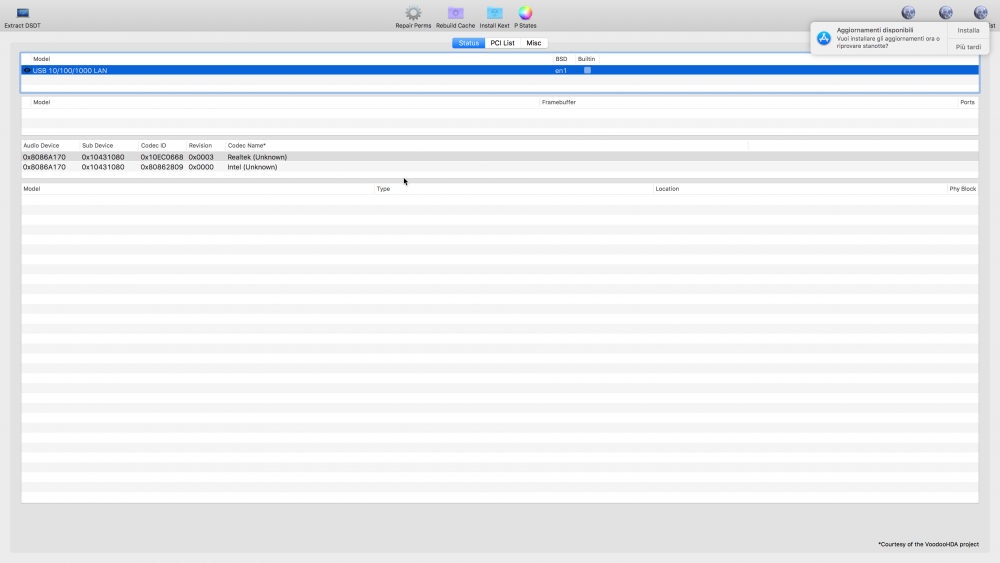Toggle the Builtin checkbox for USB 10/100/1000 LAN
The image size is (1000, 563).
tap(587, 70)
